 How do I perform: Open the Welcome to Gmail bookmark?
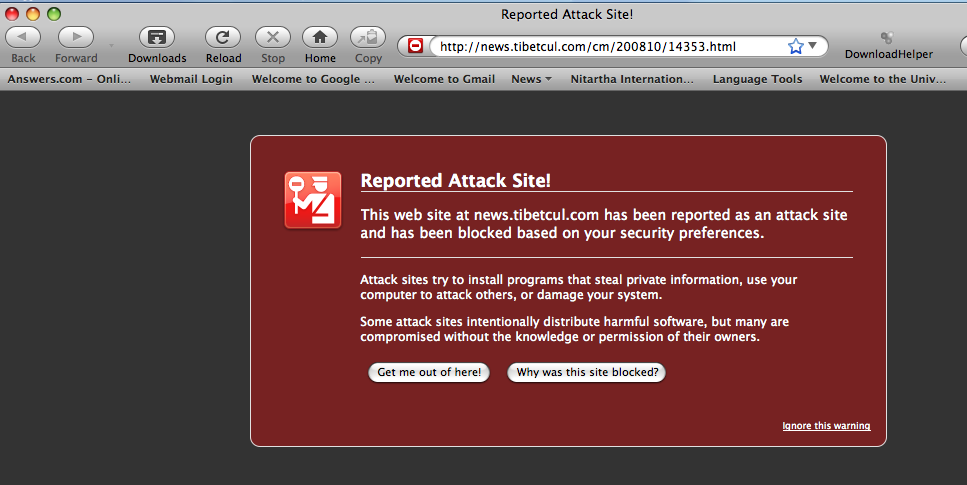(444, 79)
